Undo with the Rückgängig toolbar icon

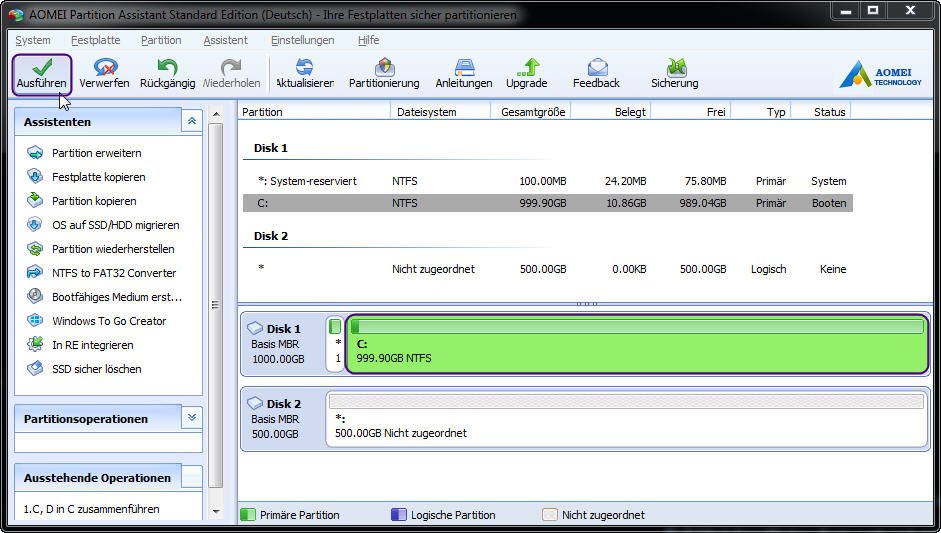(x=167, y=67)
